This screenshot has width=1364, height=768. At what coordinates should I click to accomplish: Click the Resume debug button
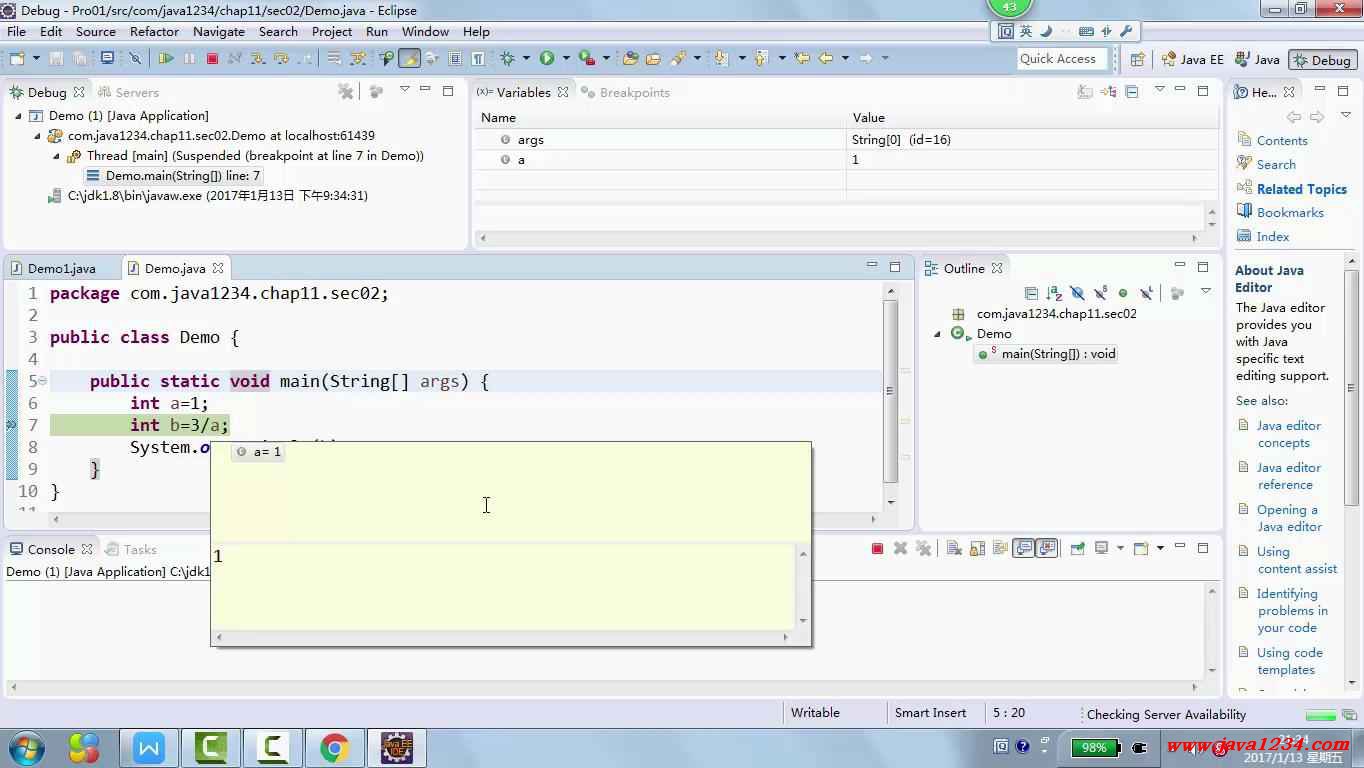[166, 59]
